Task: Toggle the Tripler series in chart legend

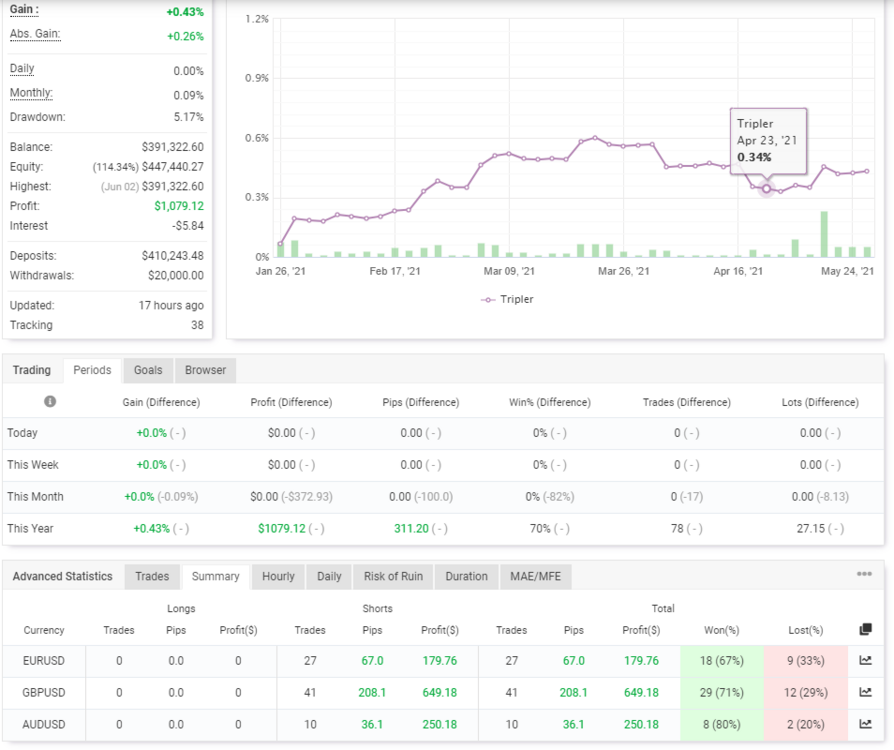Action: point(507,299)
